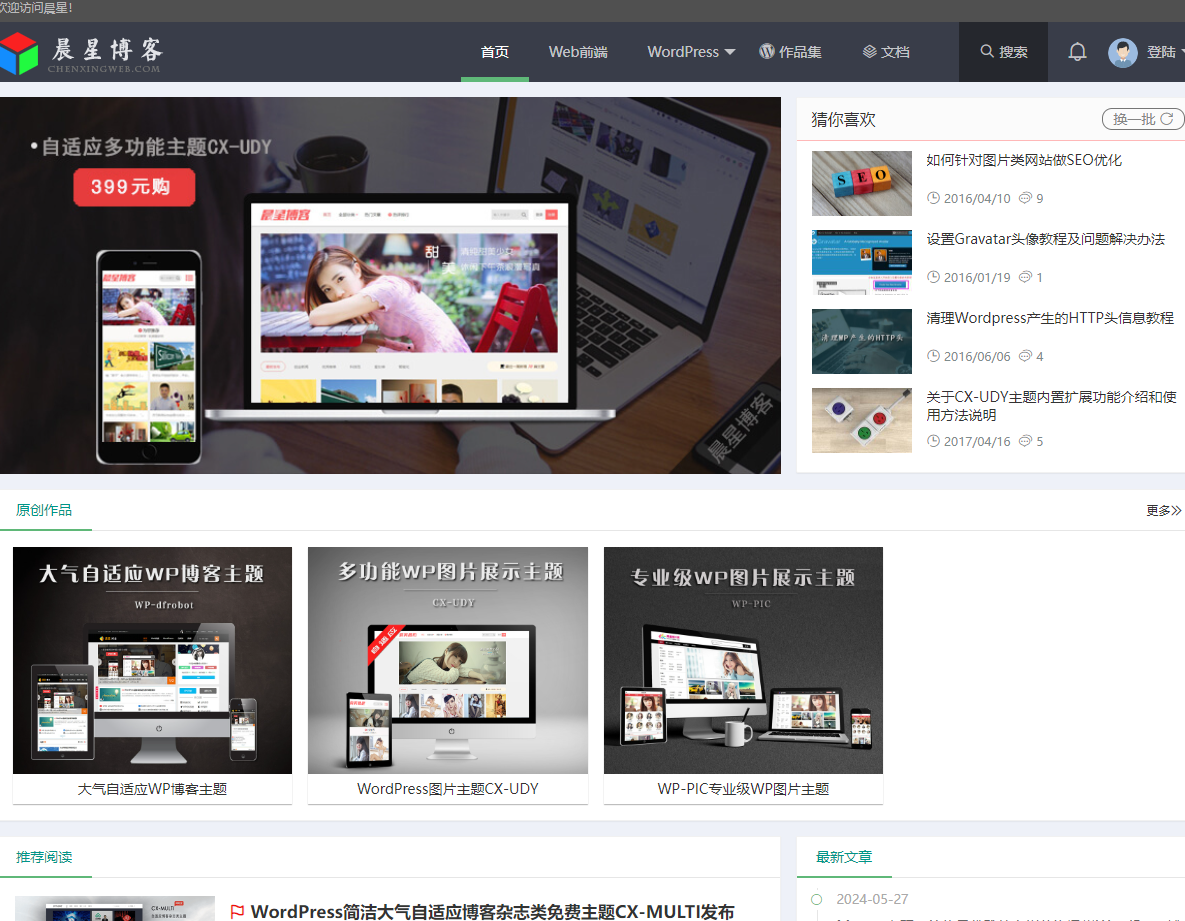Image resolution: width=1185 pixels, height=921 pixels.
Task: Click the CHENXINGWEB.COM site name text
Action: pyautogui.click(x=104, y=69)
